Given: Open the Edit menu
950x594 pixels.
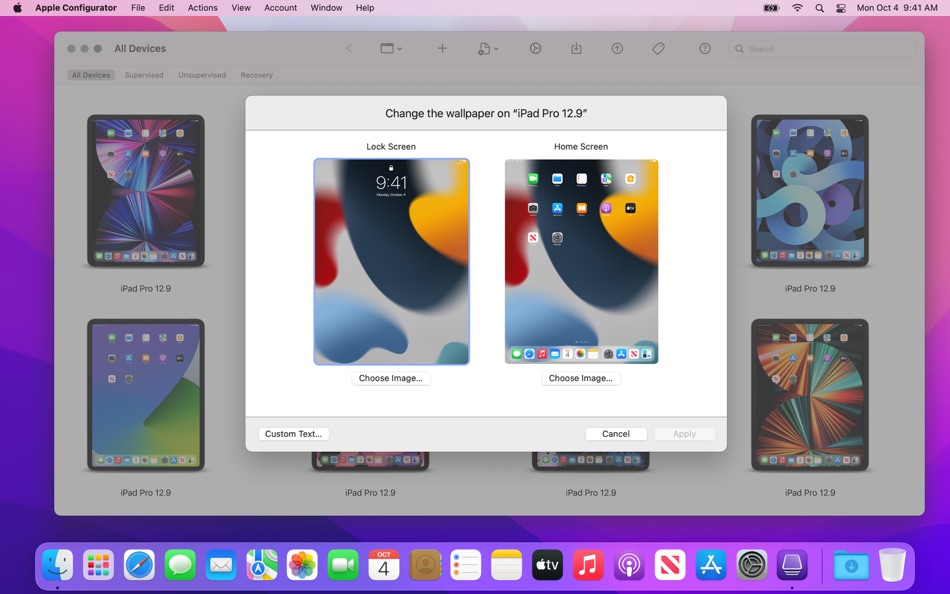Looking at the screenshot, I should (166, 8).
